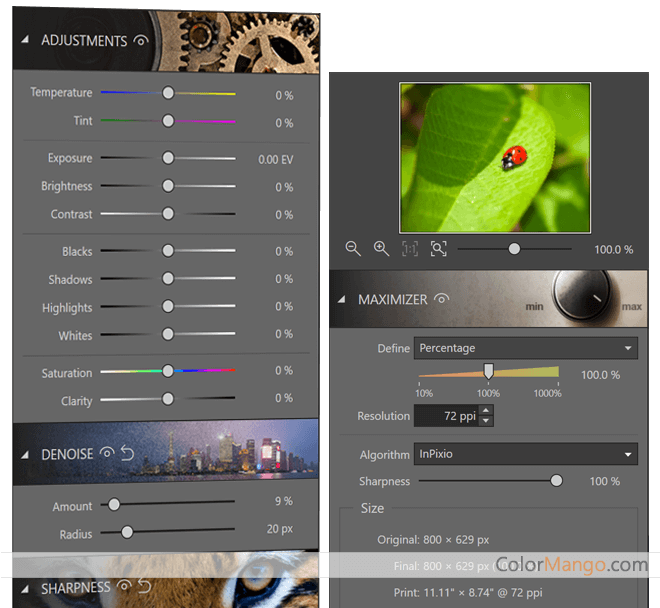
Task: Click the zoom in magnifier icon
Action: [x=381, y=249]
